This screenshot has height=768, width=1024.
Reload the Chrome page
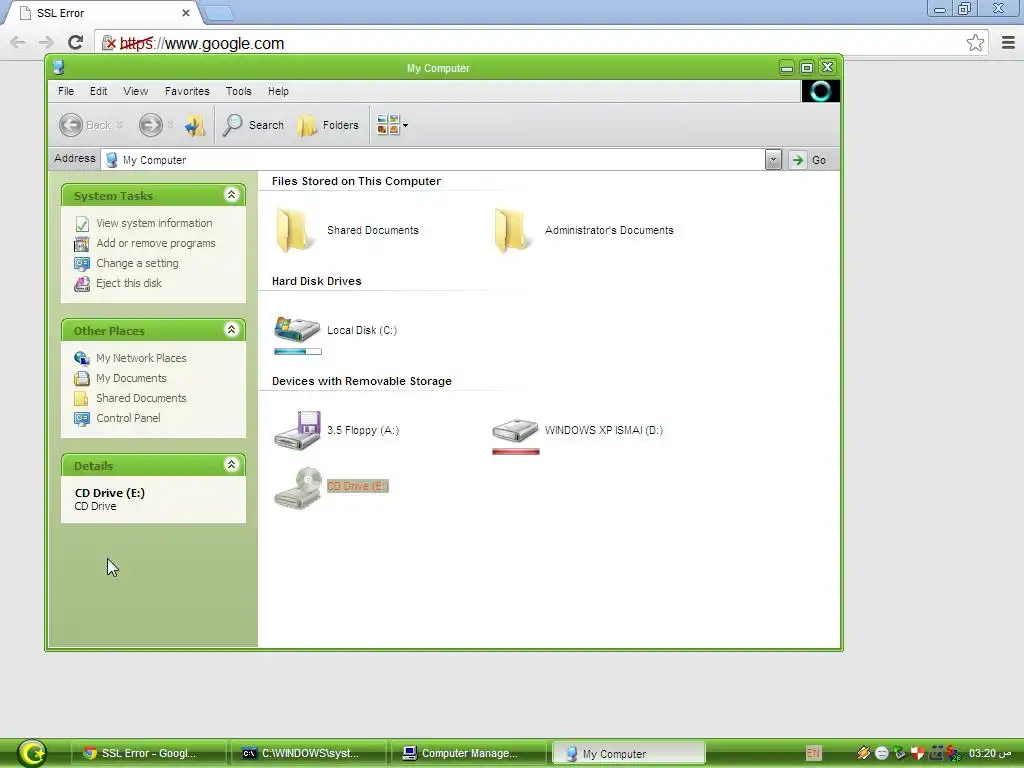(76, 43)
